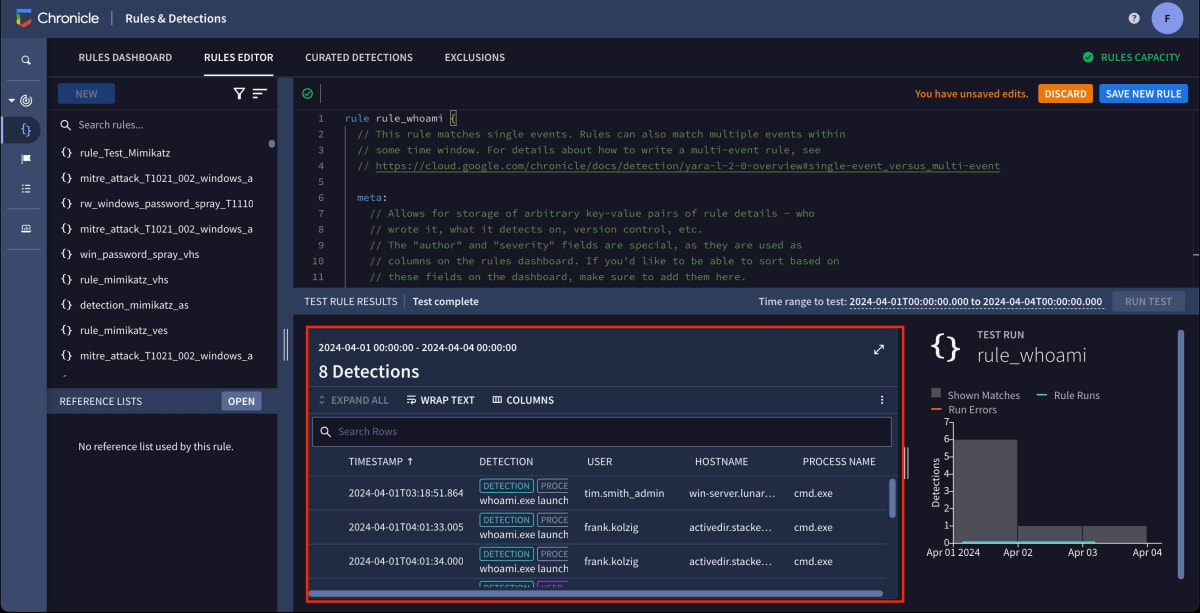Toggle Rule Runs legend in chart
Viewport: 1200px width, 613px height.
click(1067, 395)
